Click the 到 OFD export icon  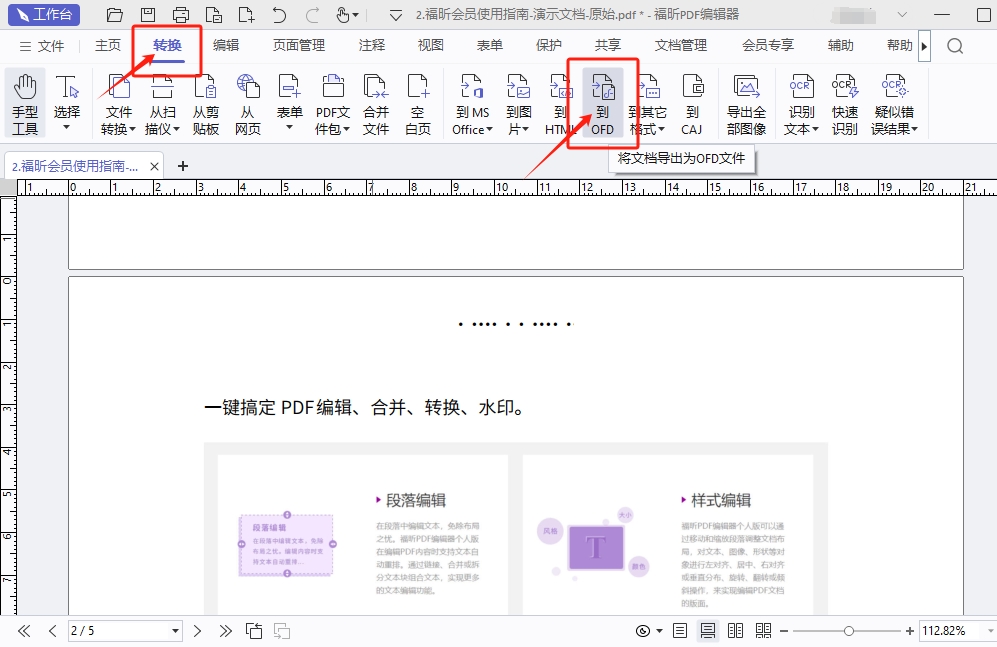point(602,103)
